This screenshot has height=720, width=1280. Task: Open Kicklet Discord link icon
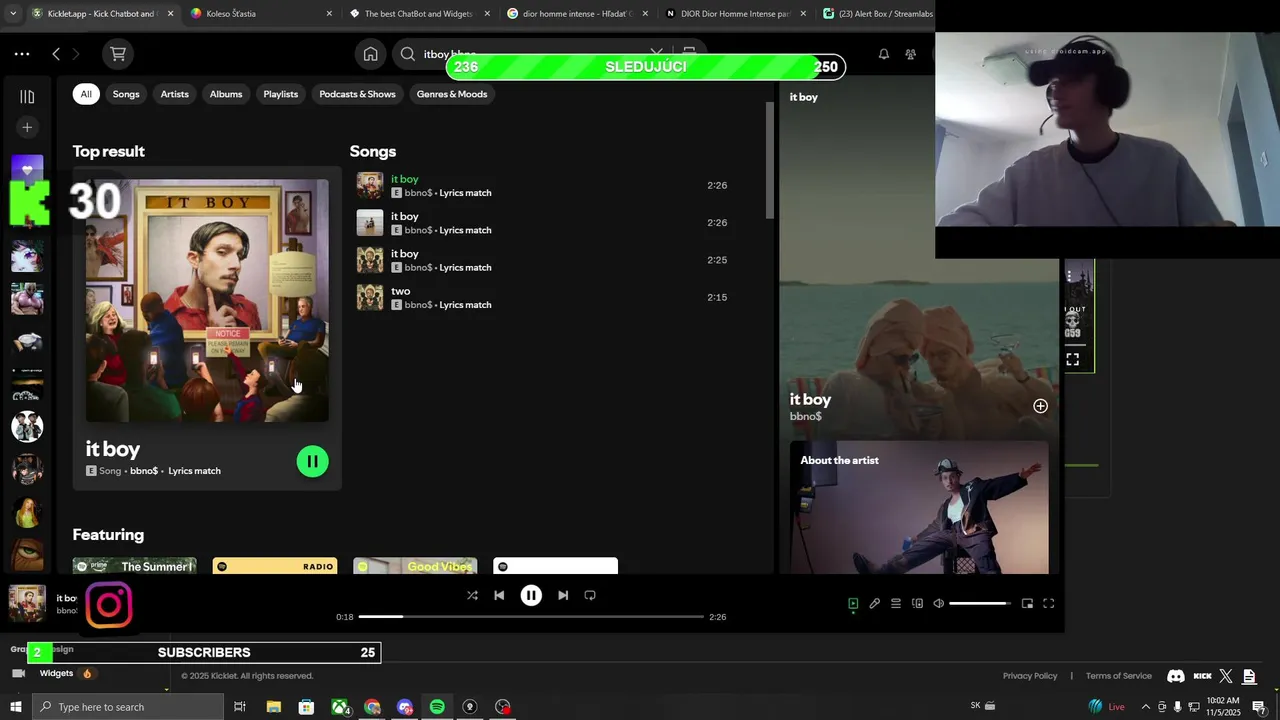click(1176, 676)
